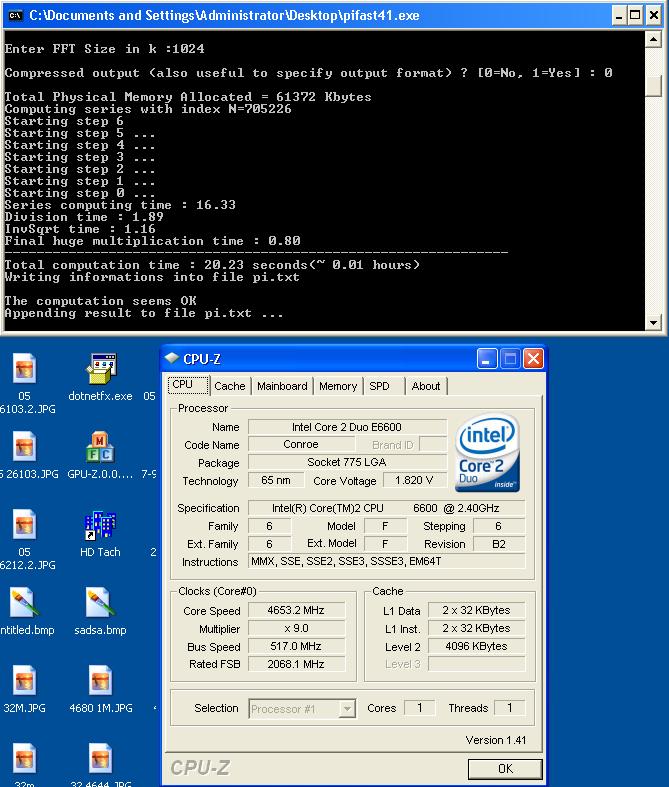Viewport: 669px width, 787px height.
Task: Click the command prompt title bar icon
Action: [x=15, y=16]
